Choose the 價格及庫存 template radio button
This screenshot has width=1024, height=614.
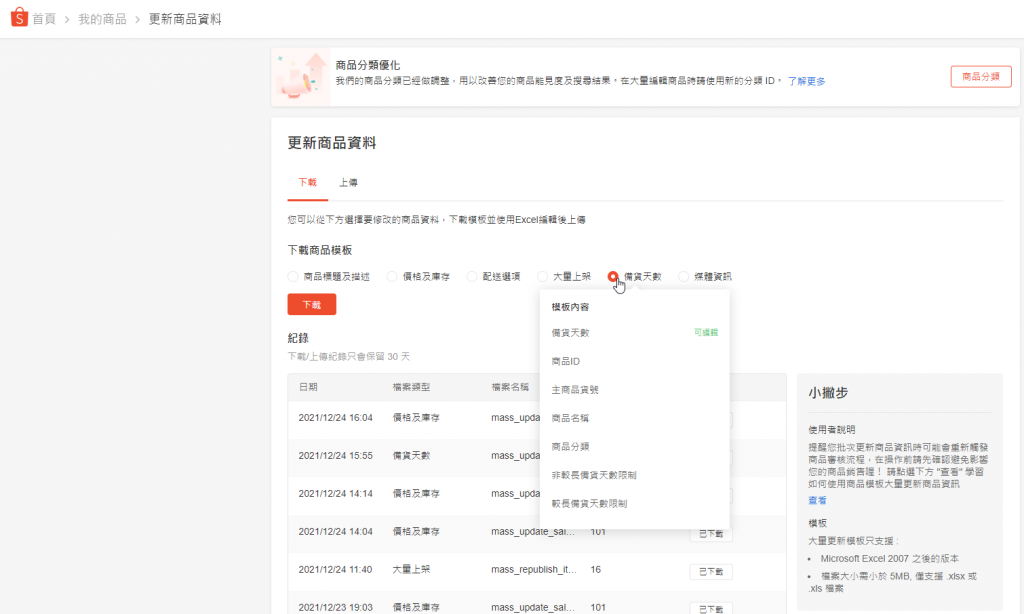click(x=392, y=276)
